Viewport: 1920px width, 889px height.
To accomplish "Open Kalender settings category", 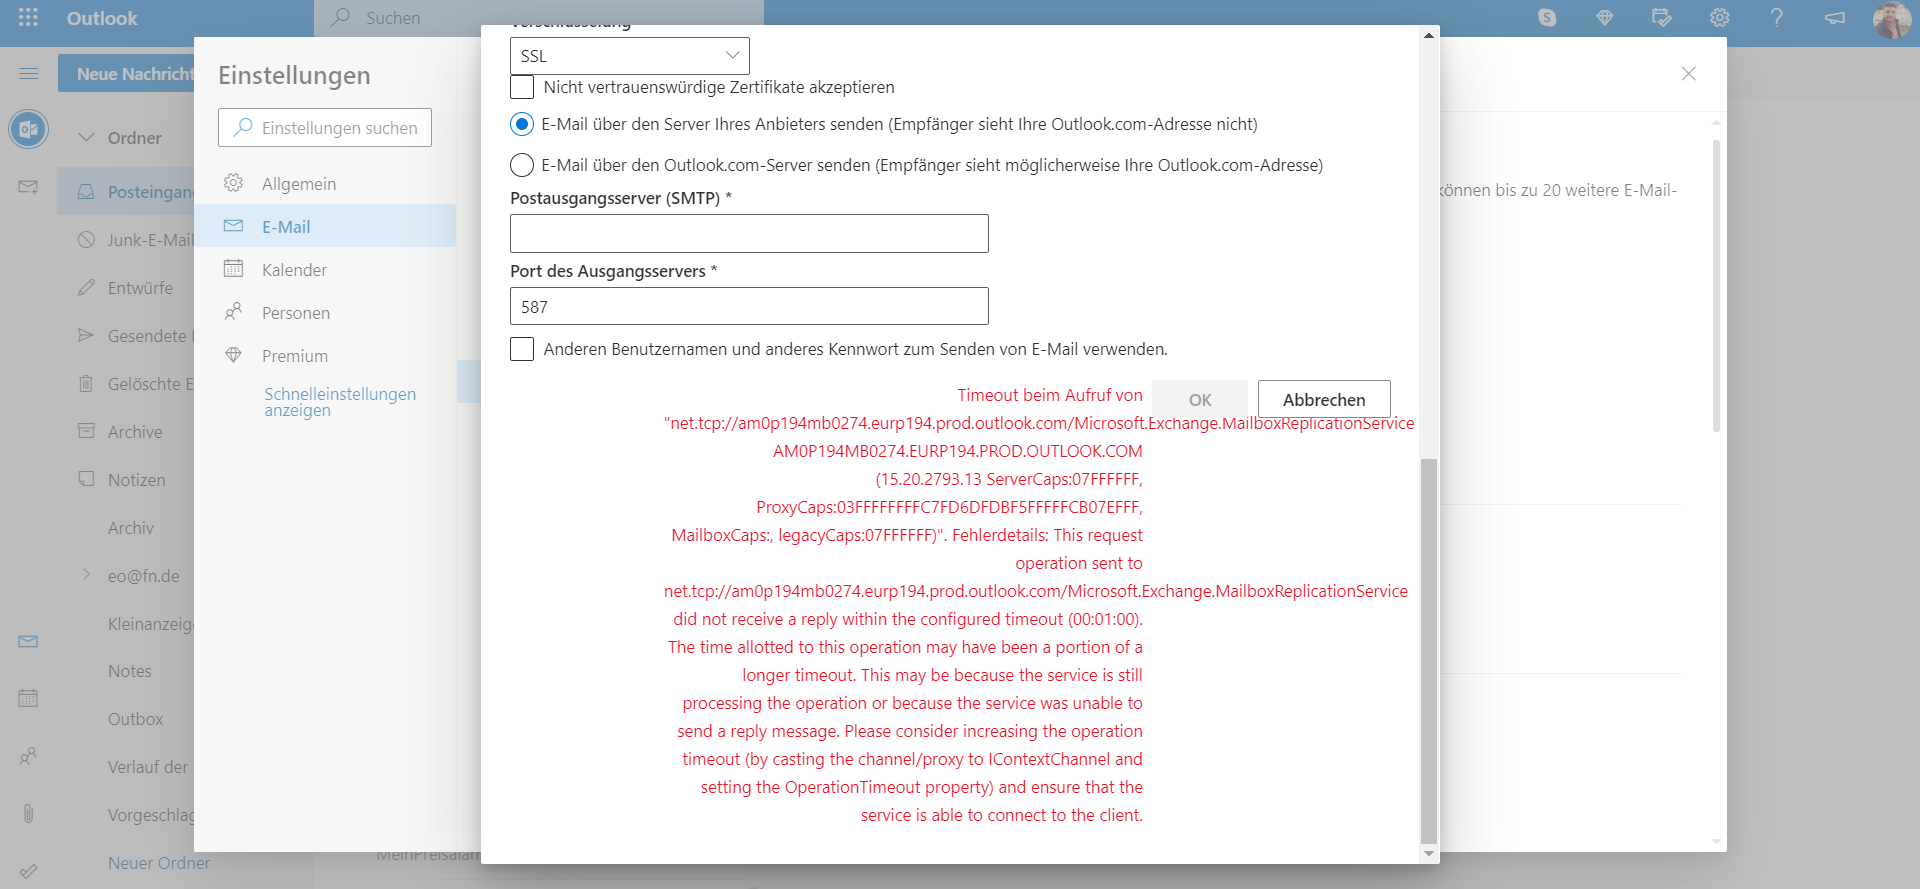I will click(325, 270).
